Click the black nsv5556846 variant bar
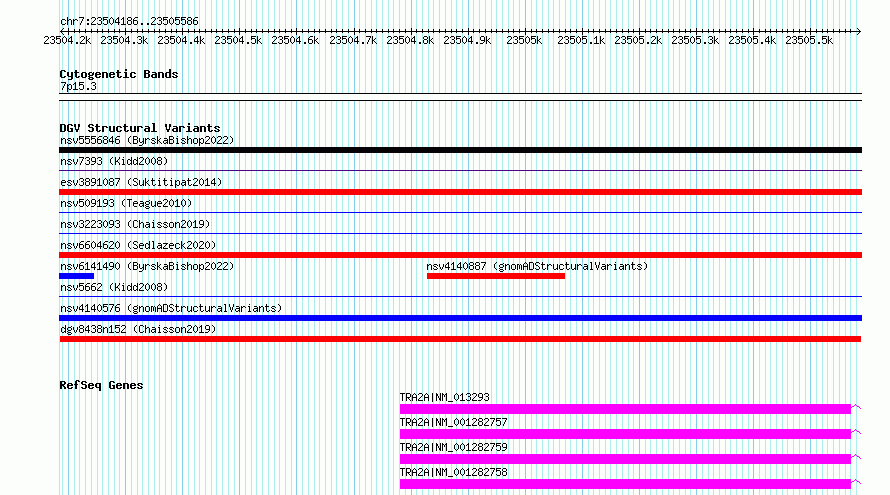Screen dimensions: 890x495 click(460, 150)
